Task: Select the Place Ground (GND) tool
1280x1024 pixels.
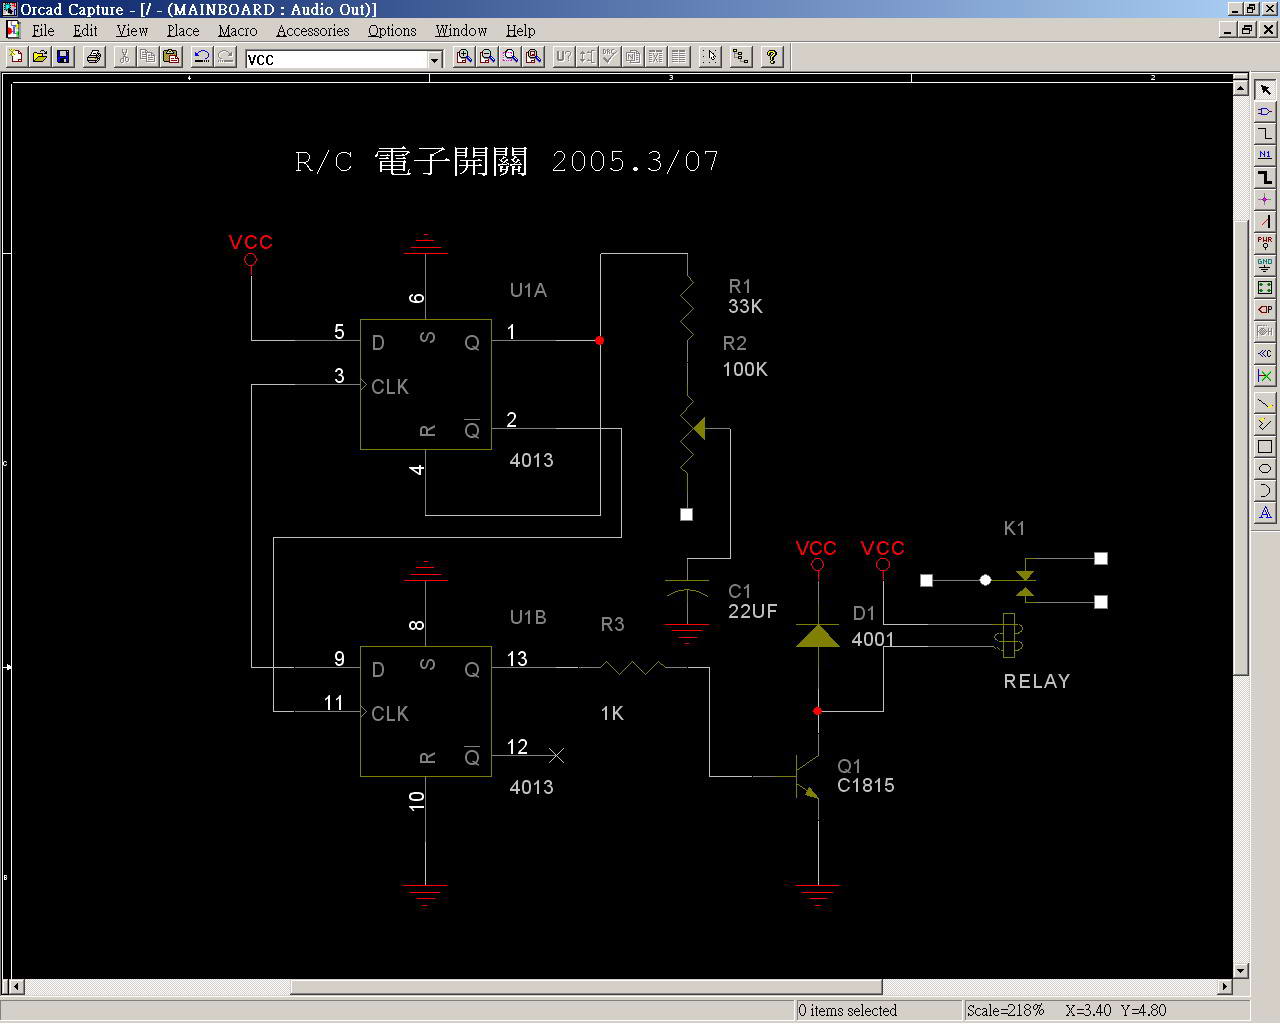Action: point(1265,266)
